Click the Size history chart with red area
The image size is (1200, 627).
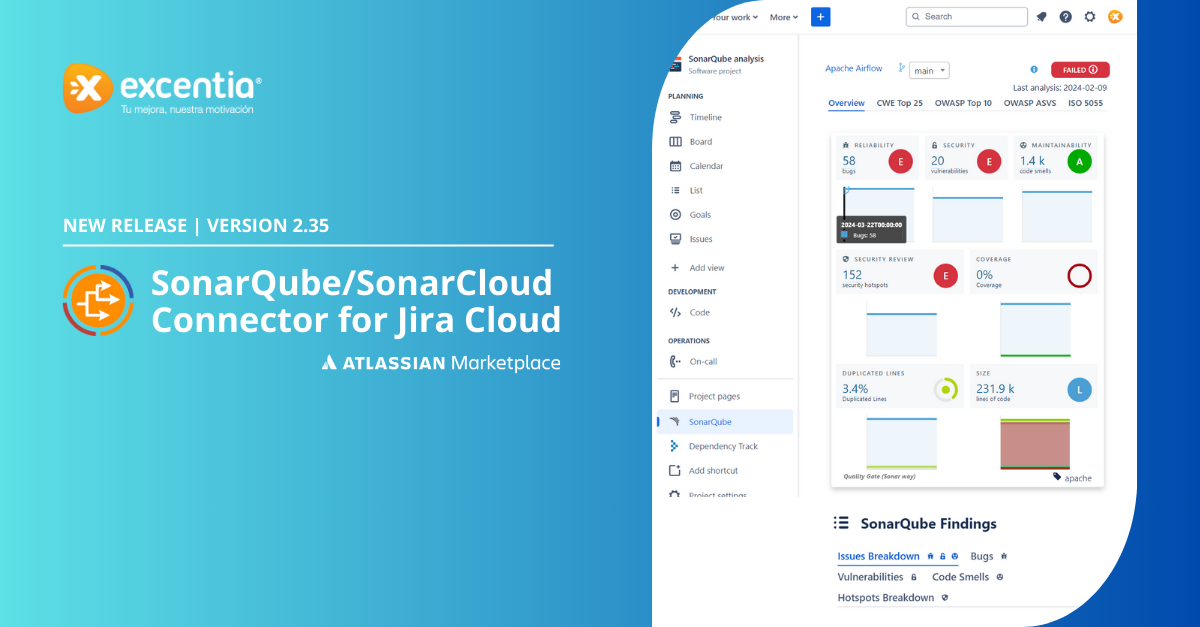1035,444
